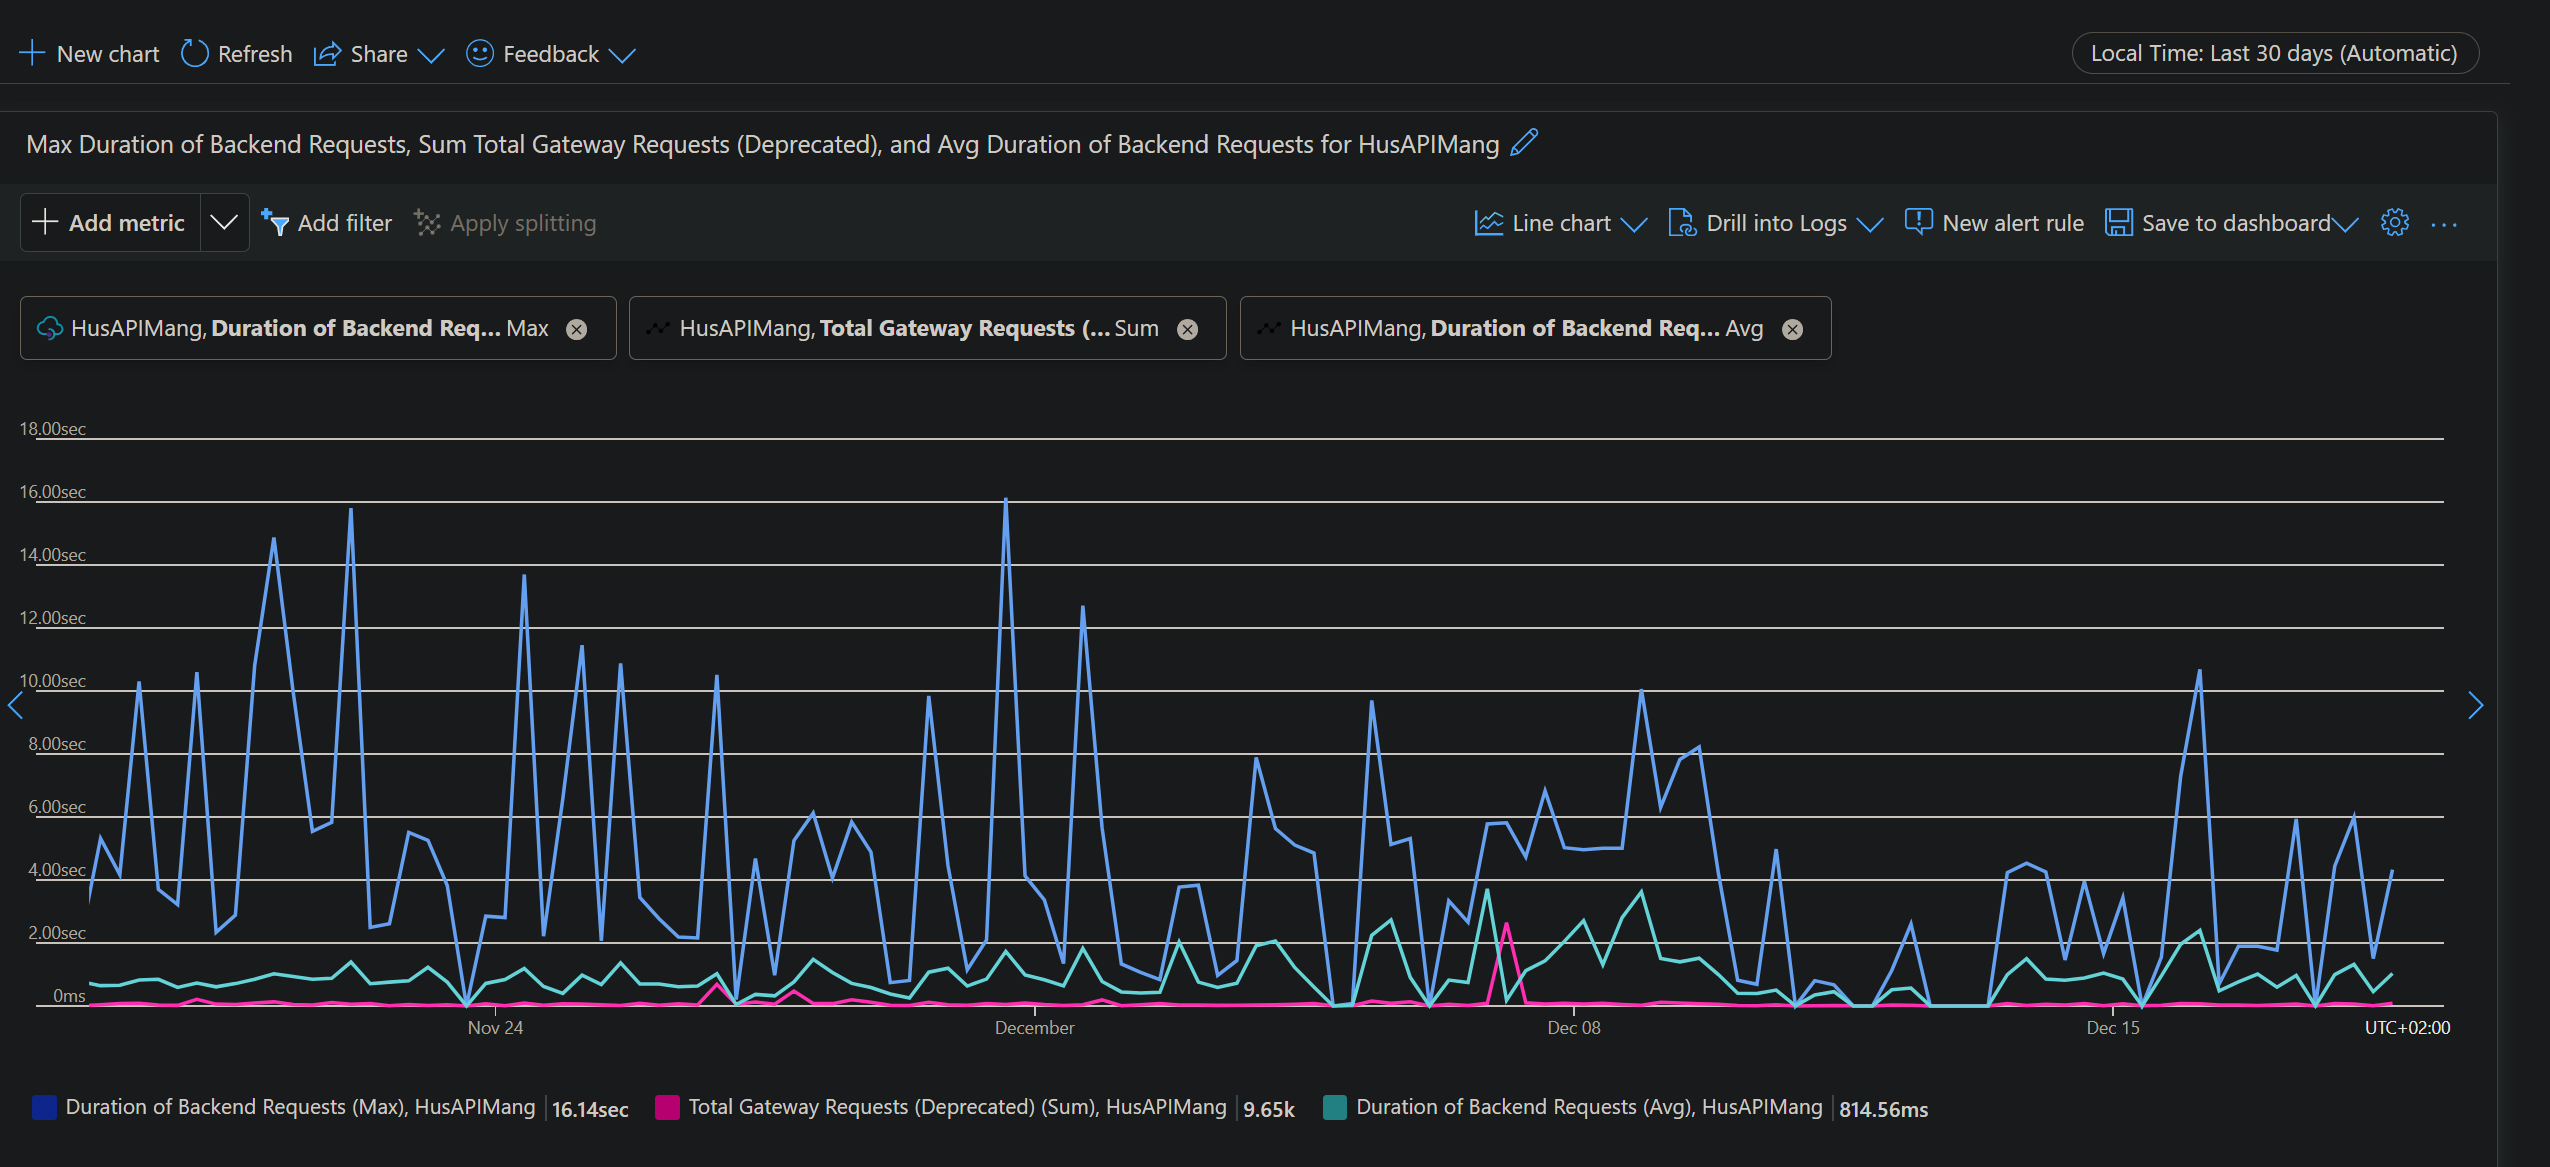Screen dimensions: 2550x1167
Task: Remove the Avg Duration of Backend Requests metric
Action: click(x=1793, y=329)
